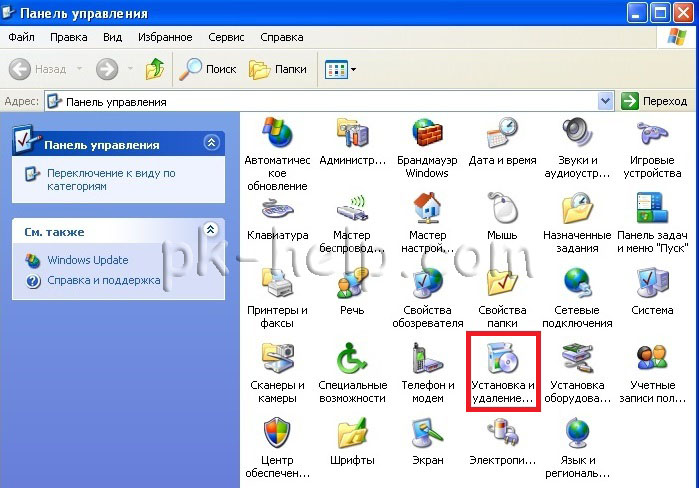Open Шрифты folder icon
The image size is (699, 488).
[352, 432]
